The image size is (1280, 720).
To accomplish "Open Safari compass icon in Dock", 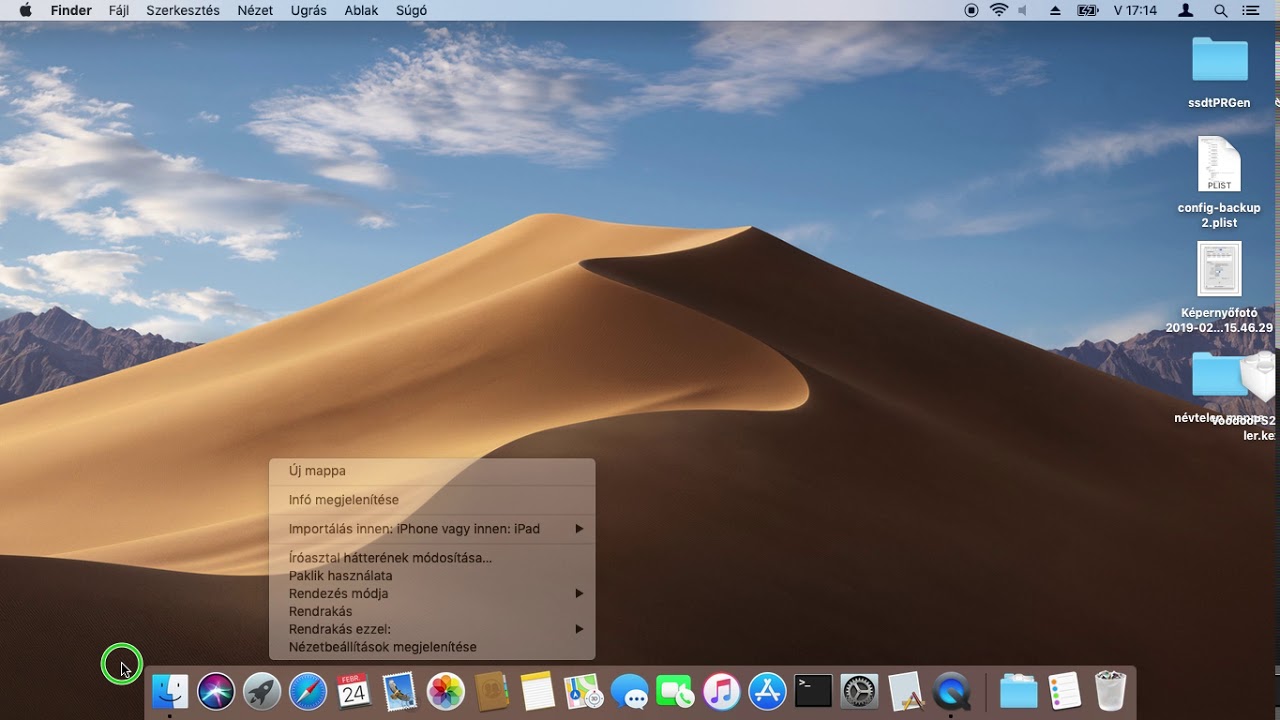I will pos(308,691).
